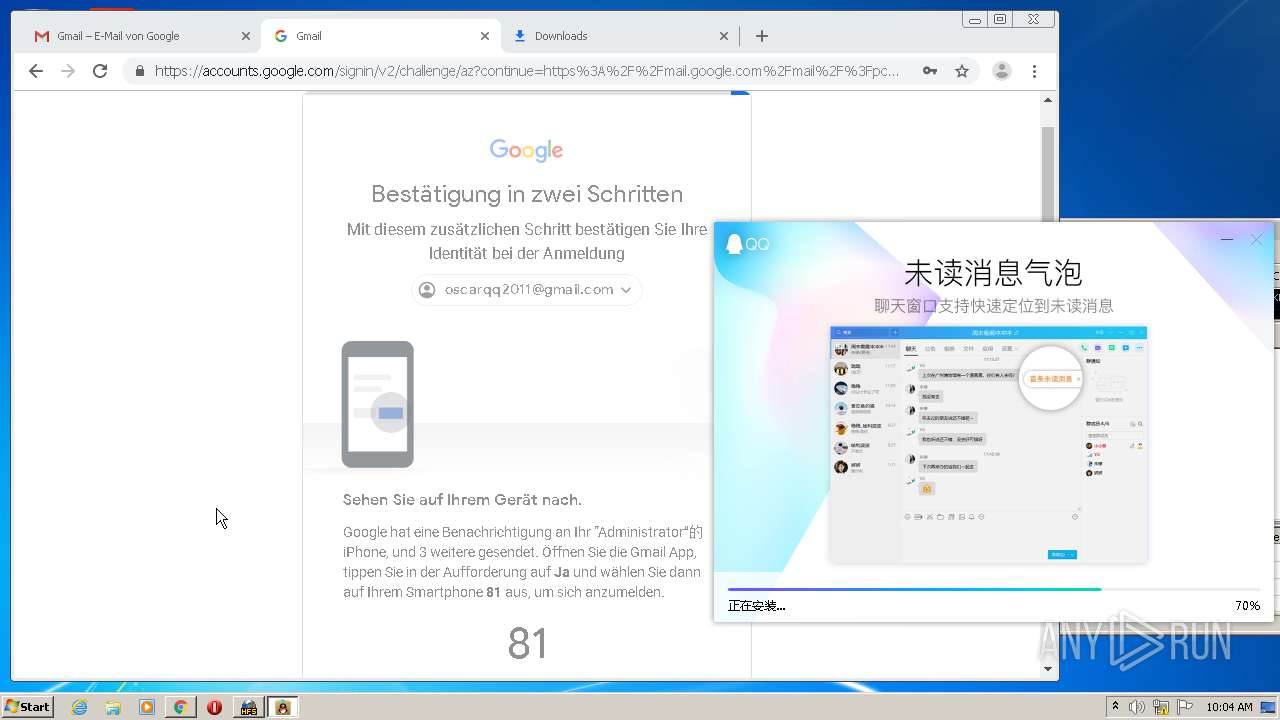
Task: Open the Windows Start menu
Action: coord(28,707)
